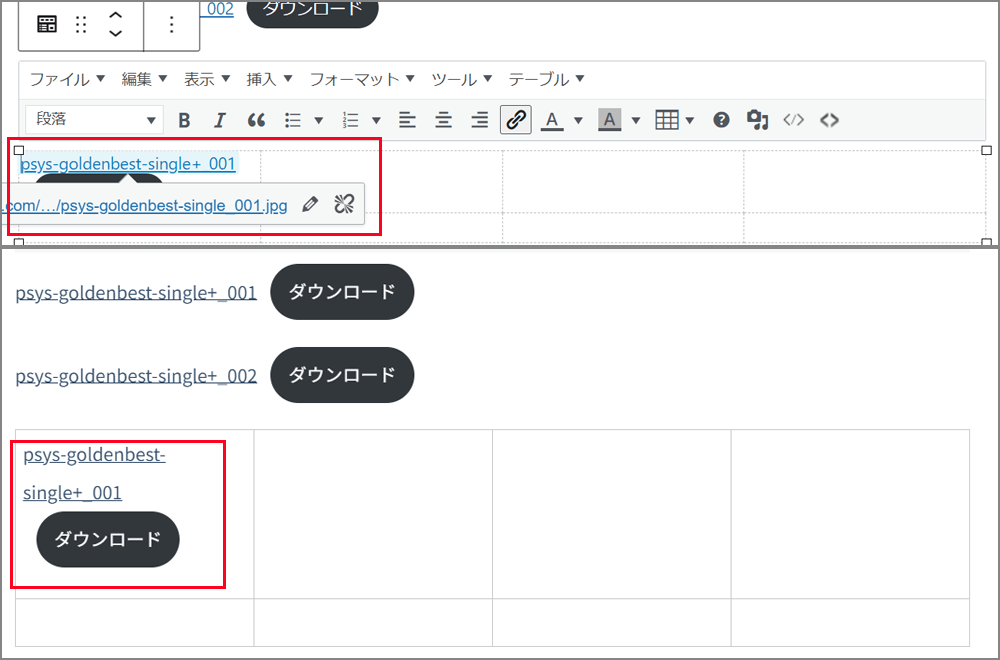Click the ダウンロード button beside psys-goldenbest-single+_002

click(342, 375)
